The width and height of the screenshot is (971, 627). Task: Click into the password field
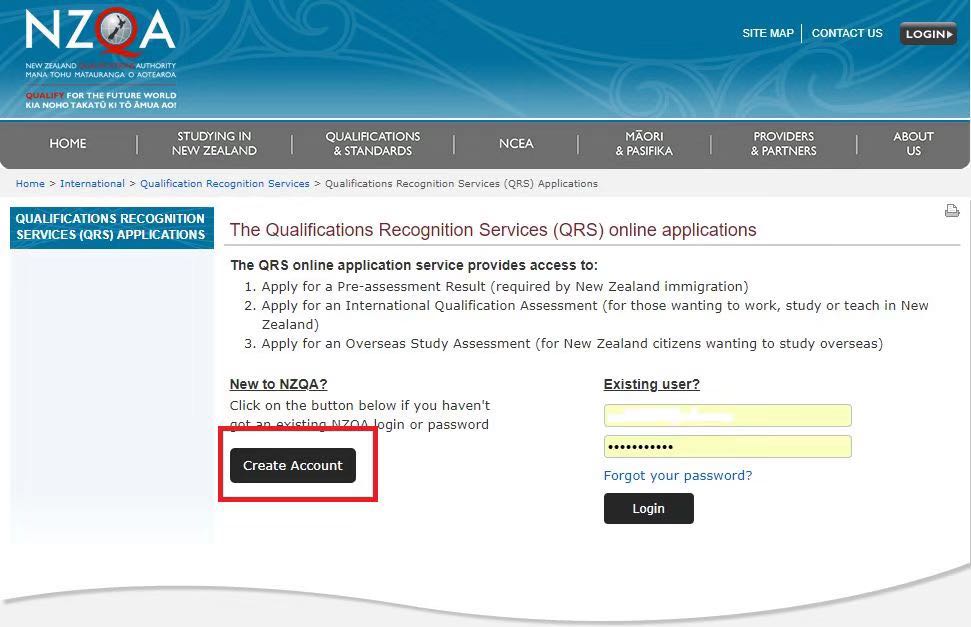click(x=727, y=447)
